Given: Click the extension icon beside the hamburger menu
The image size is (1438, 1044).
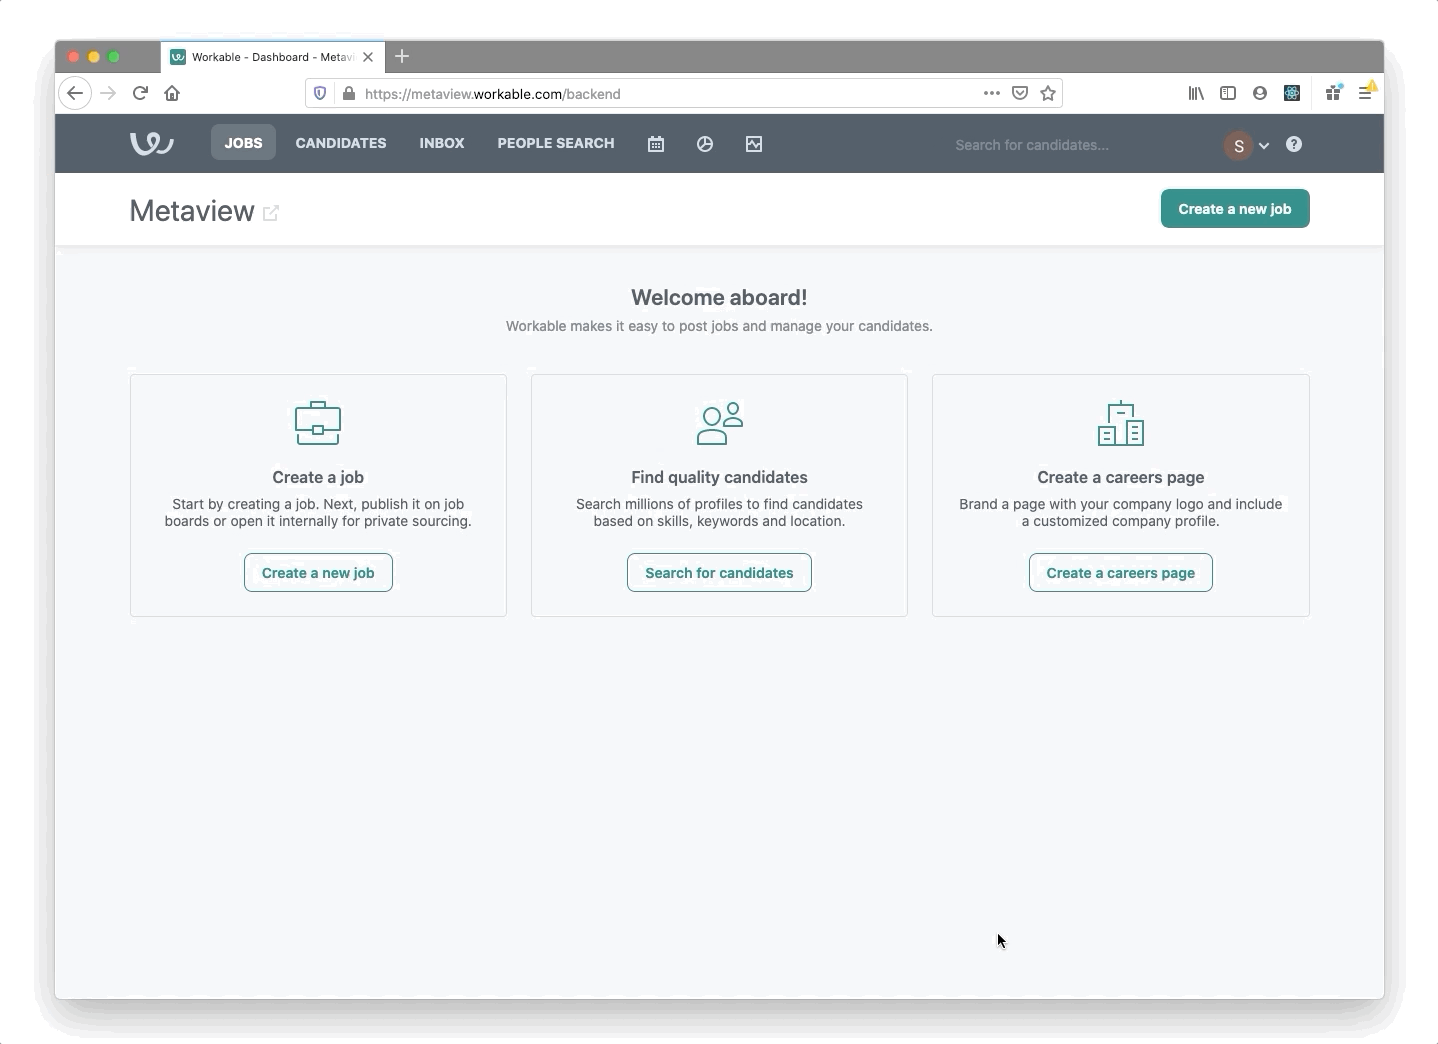Looking at the screenshot, I should tap(1334, 93).
